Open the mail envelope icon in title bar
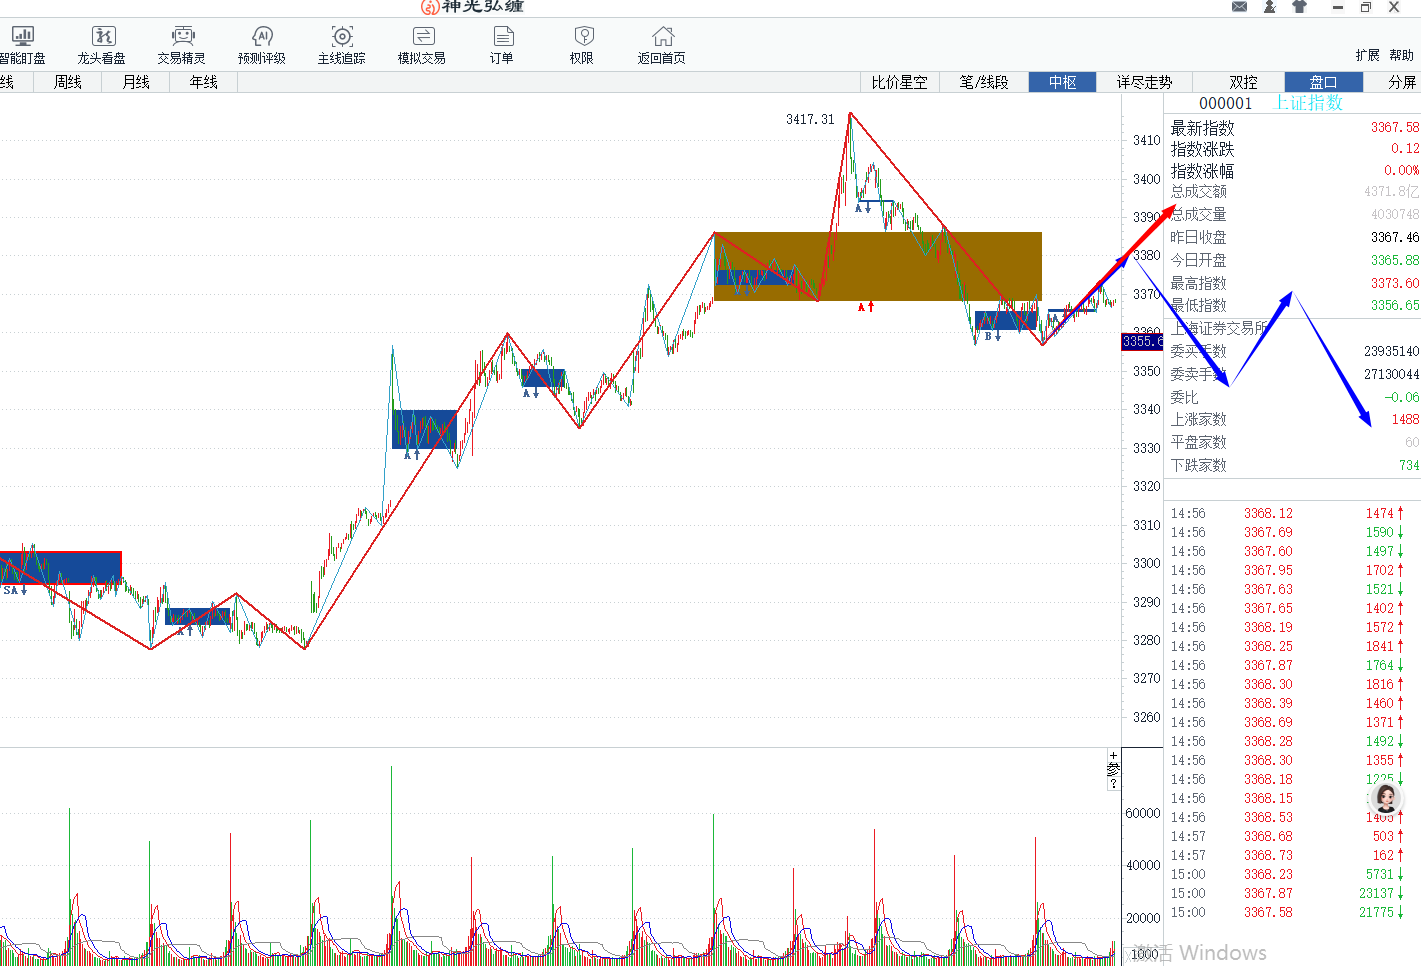Screen dimensions: 1421x966 point(1239,7)
